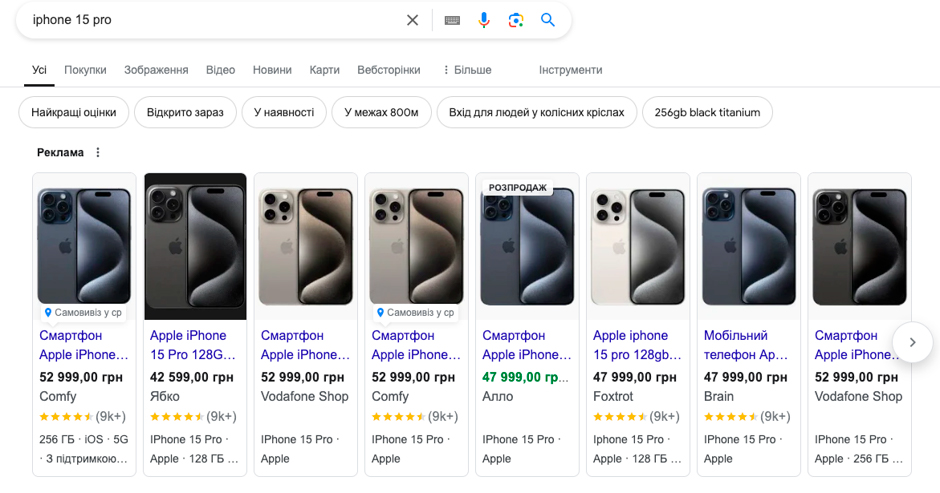
Task: Open Мобільний телефон Ap... link
Action: [x=745, y=345]
